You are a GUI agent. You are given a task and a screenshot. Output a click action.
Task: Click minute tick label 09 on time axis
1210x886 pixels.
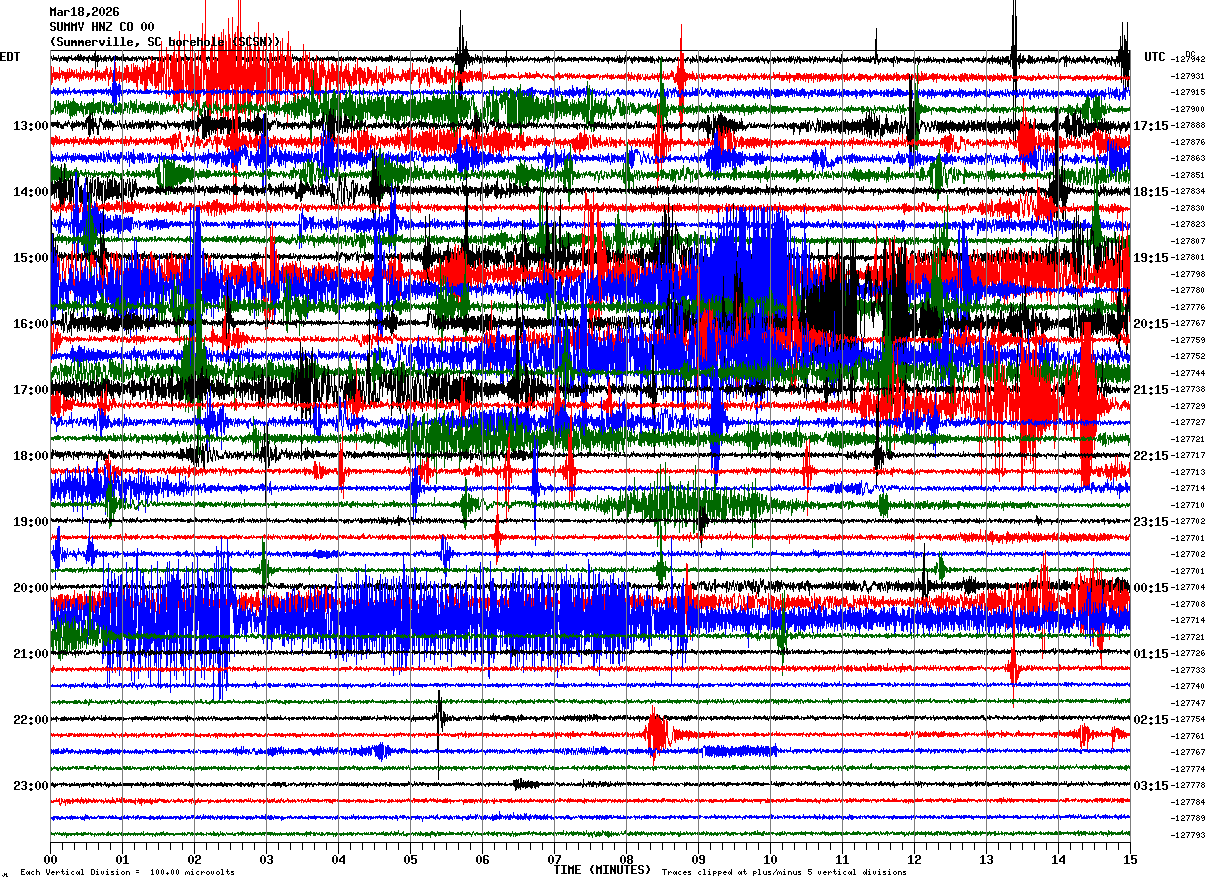point(699,860)
